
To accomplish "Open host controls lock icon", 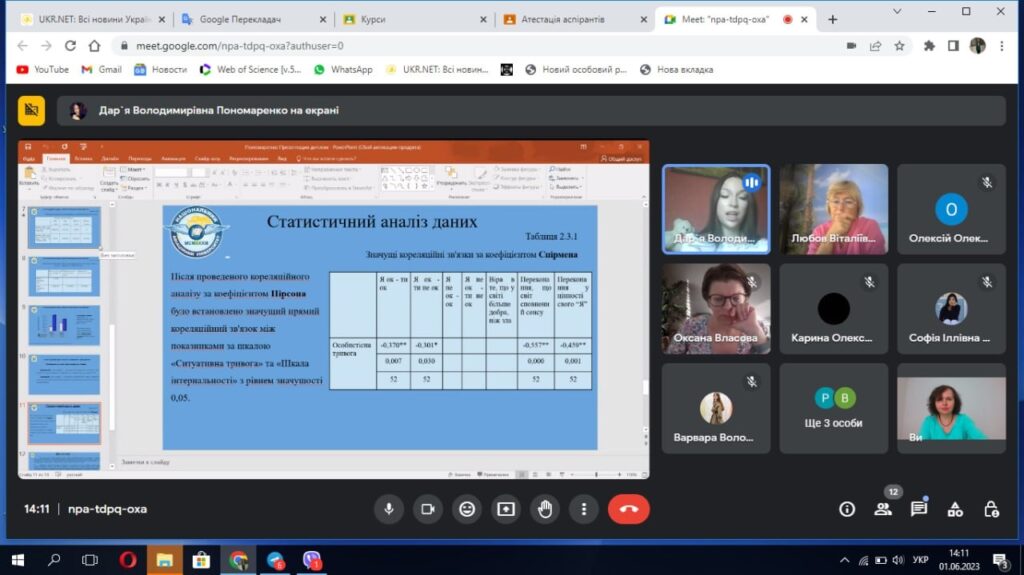I will [x=990, y=508].
